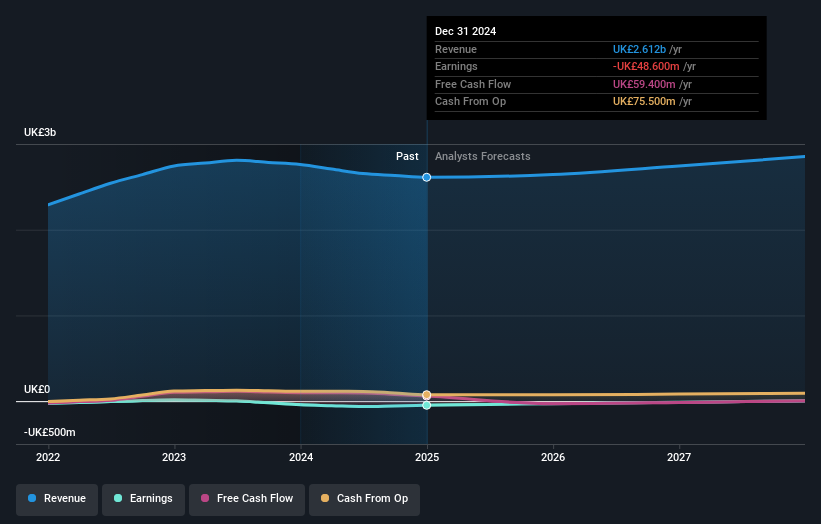Toggle the Revenue legend series
This screenshot has width=821, height=524.
pyautogui.click(x=57, y=499)
